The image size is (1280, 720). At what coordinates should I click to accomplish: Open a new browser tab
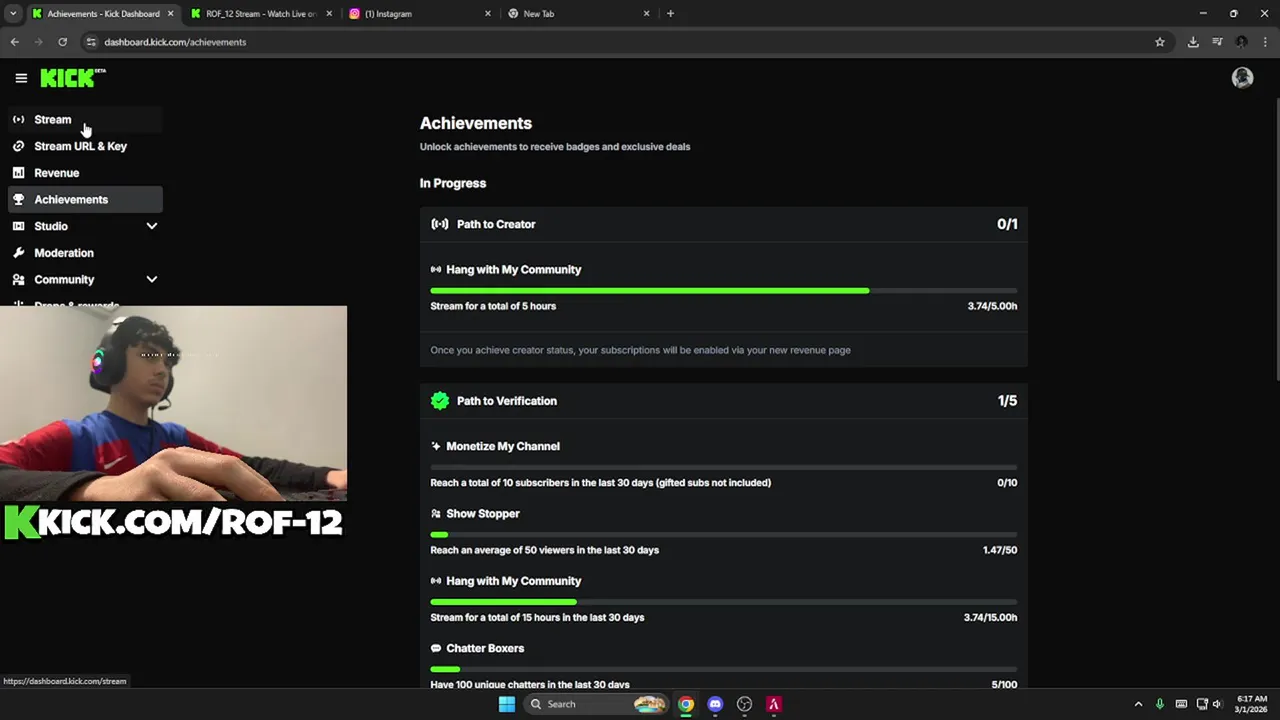tap(670, 14)
